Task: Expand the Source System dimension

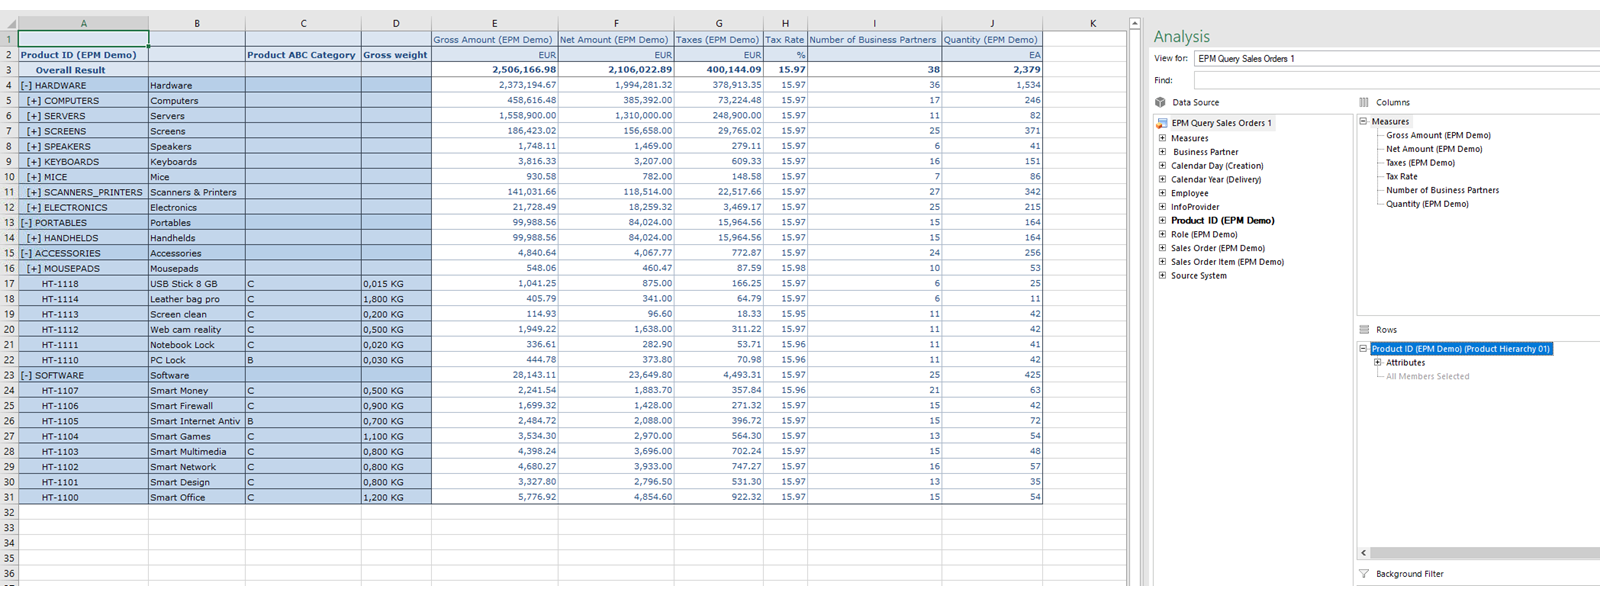Action: pos(1162,276)
